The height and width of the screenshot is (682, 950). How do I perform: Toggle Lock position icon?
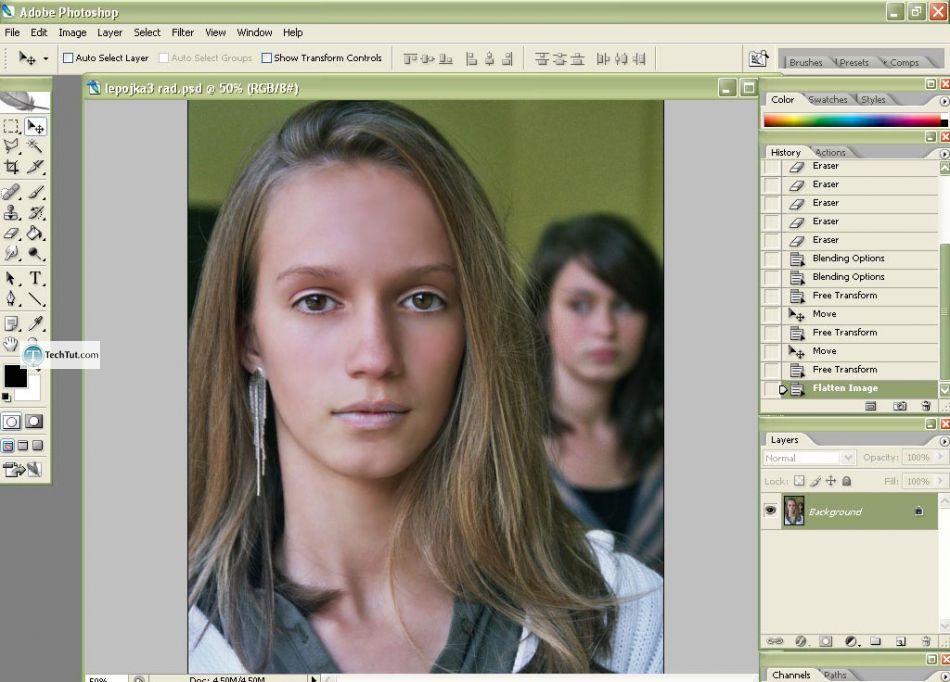click(x=831, y=481)
